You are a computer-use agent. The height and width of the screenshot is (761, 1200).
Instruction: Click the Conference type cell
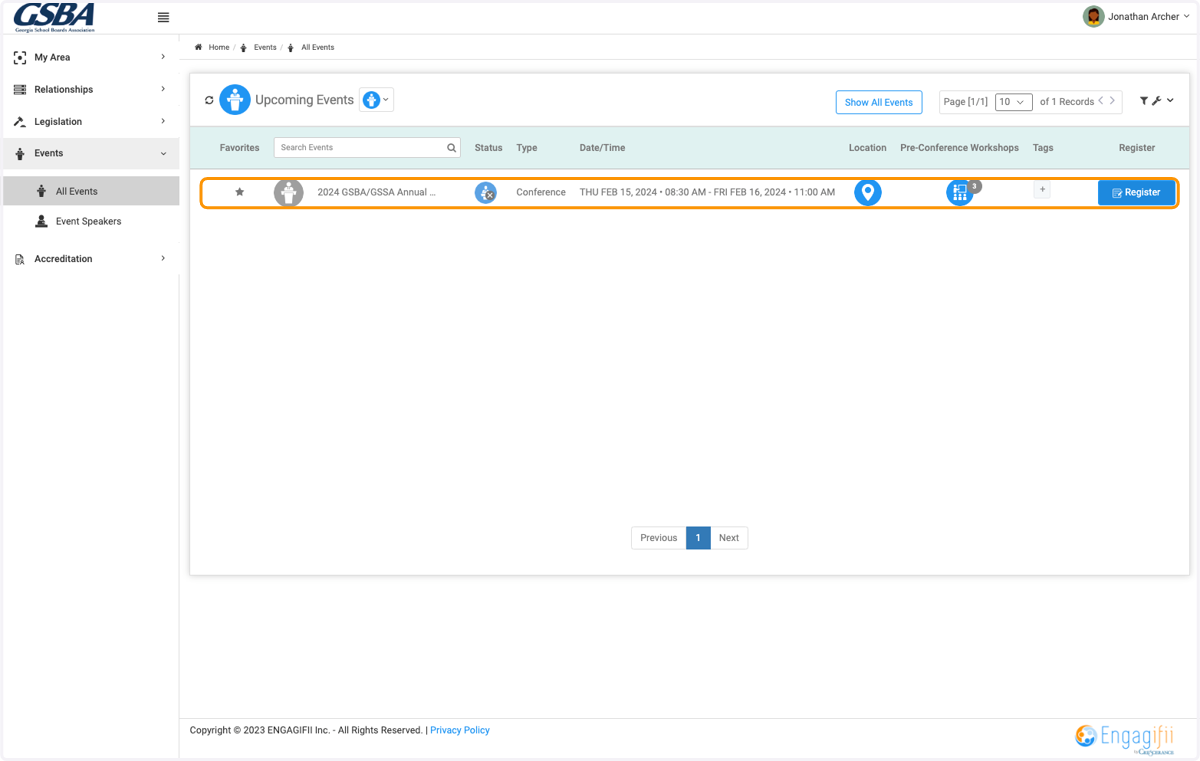541,192
